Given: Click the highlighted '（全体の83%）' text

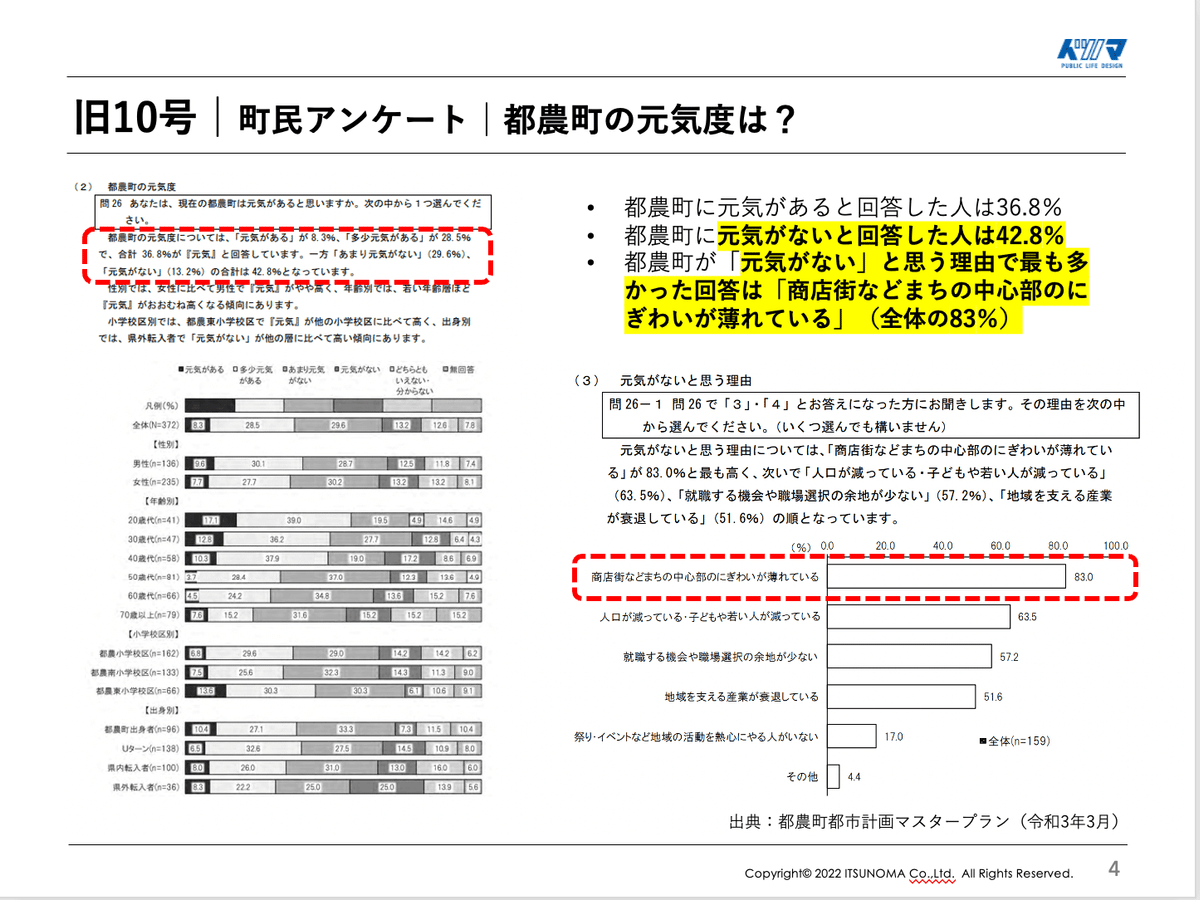Looking at the screenshot, I should tap(936, 320).
